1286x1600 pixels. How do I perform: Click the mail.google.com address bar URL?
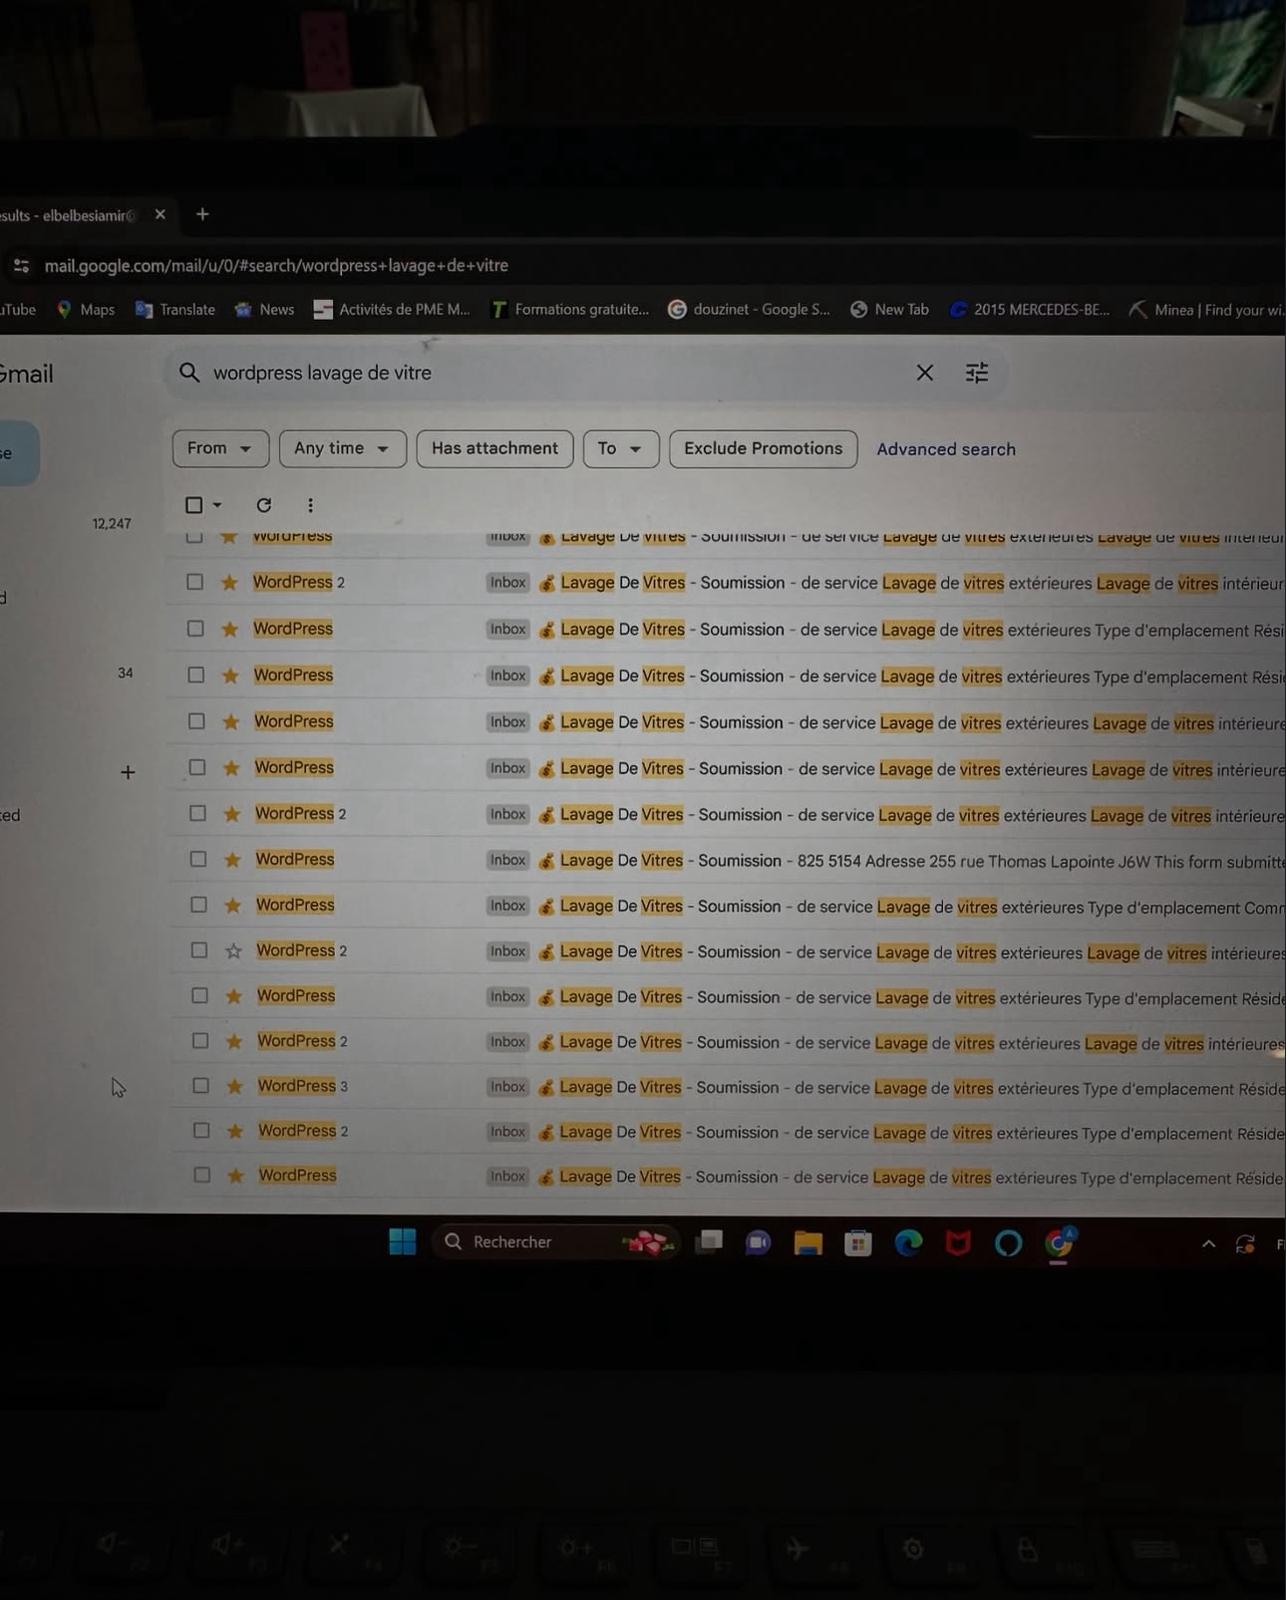pos(276,266)
